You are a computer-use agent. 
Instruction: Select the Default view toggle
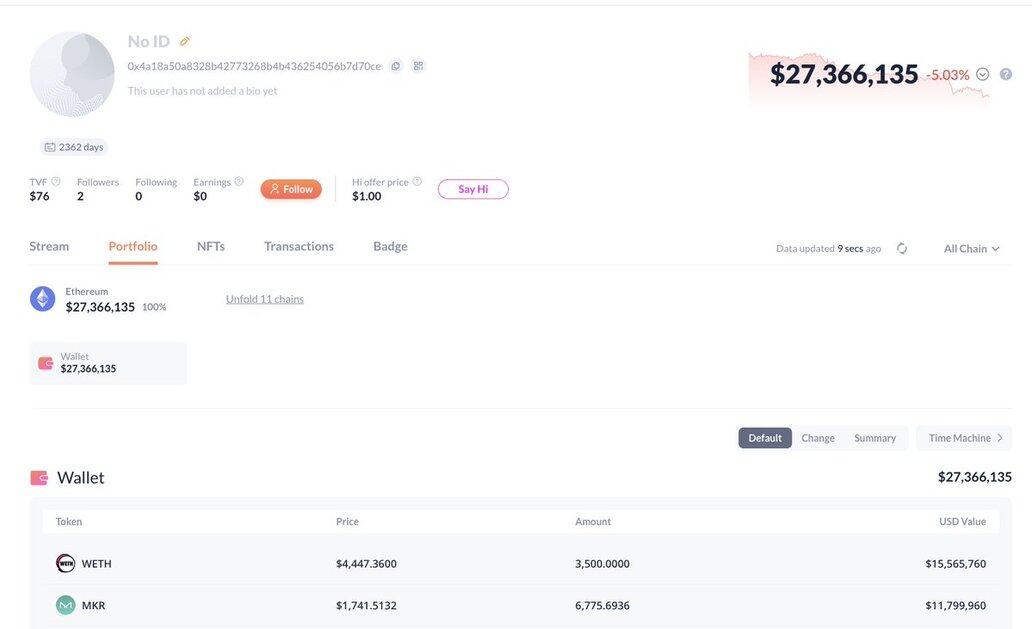pyautogui.click(x=765, y=438)
